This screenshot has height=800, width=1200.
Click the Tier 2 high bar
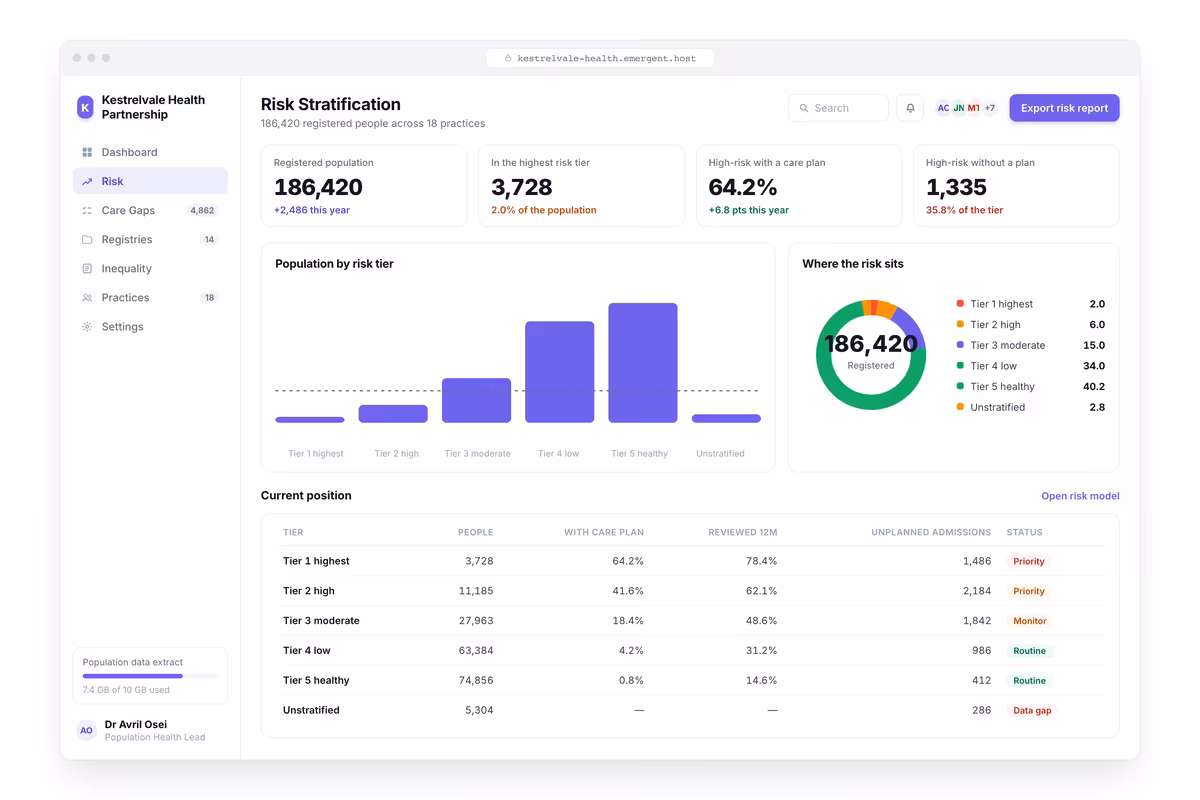(393, 414)
